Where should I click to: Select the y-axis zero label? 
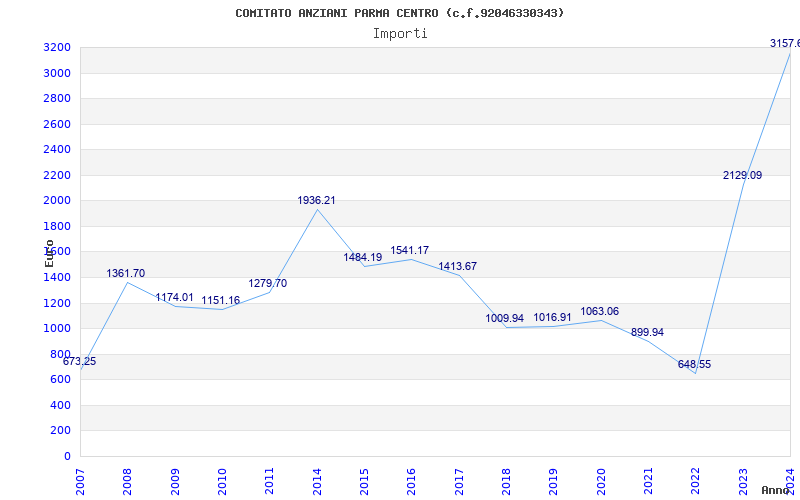point(67,457)
